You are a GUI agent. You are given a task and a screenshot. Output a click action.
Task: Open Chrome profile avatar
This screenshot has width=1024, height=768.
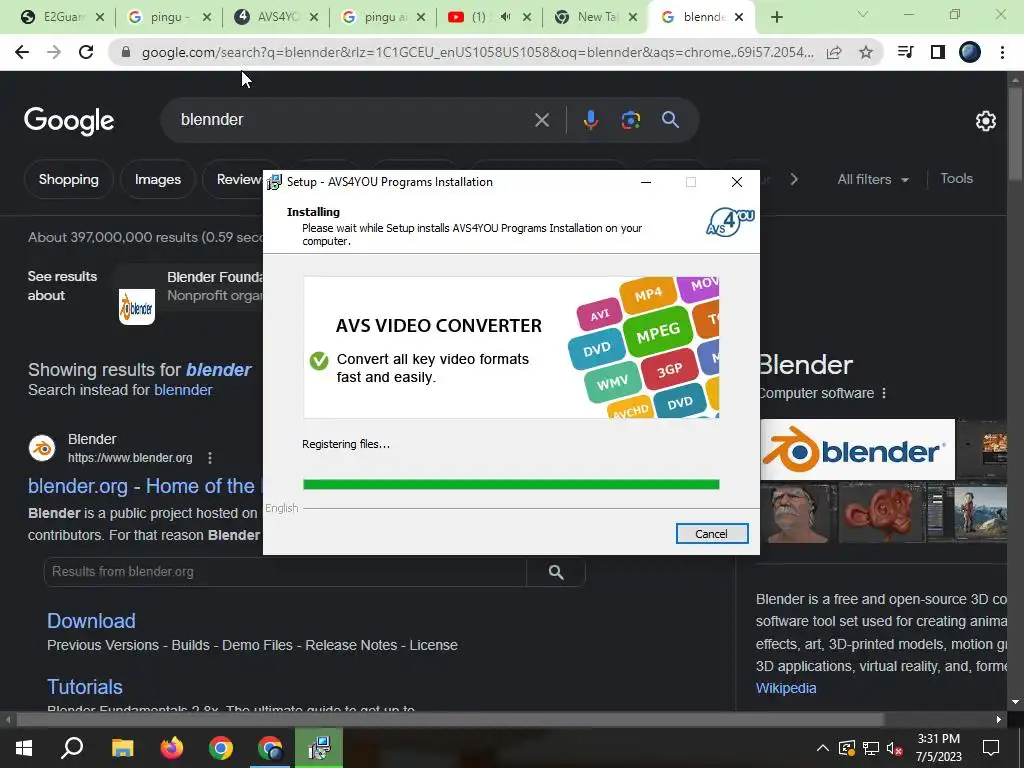(x=970, y=52)
